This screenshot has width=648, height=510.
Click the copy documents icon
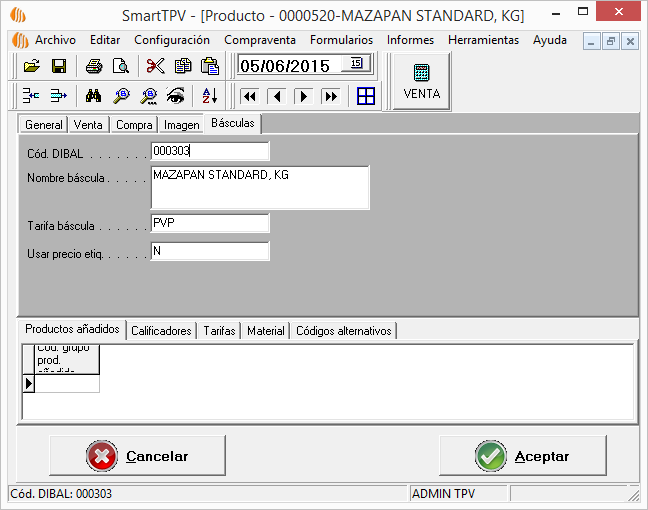pyautogui.click(x=183, y=66)
